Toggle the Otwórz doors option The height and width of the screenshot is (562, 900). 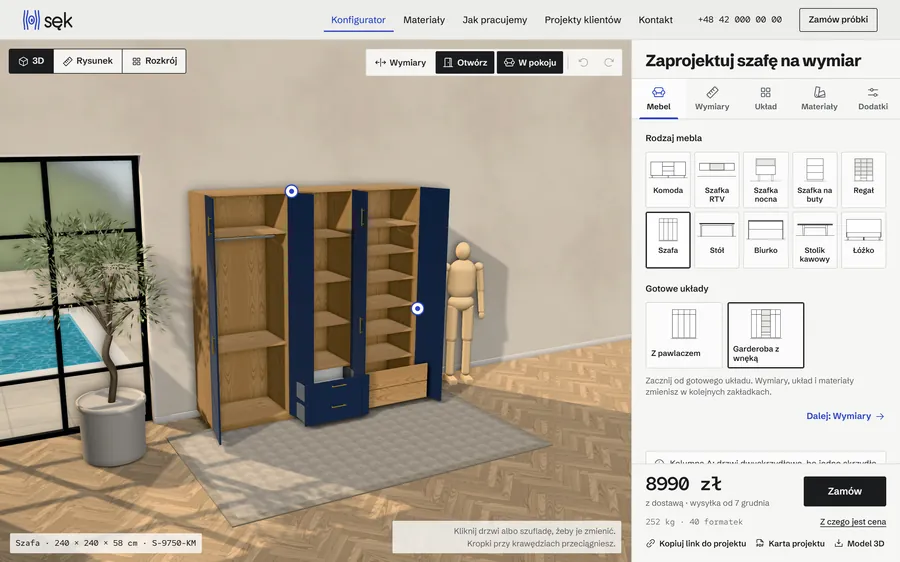click(x=465, y=63)
